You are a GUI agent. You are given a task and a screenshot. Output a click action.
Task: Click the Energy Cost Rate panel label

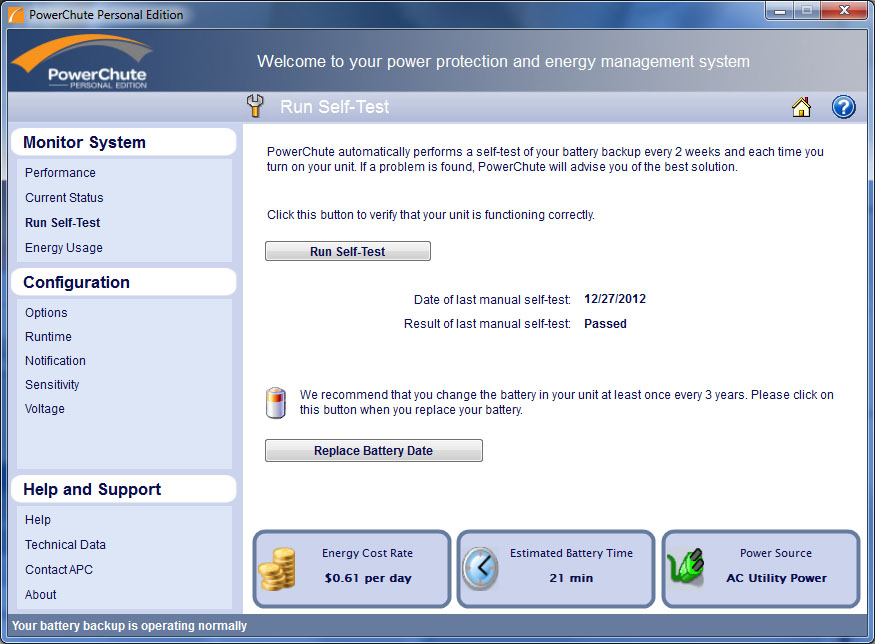[367, 553]
